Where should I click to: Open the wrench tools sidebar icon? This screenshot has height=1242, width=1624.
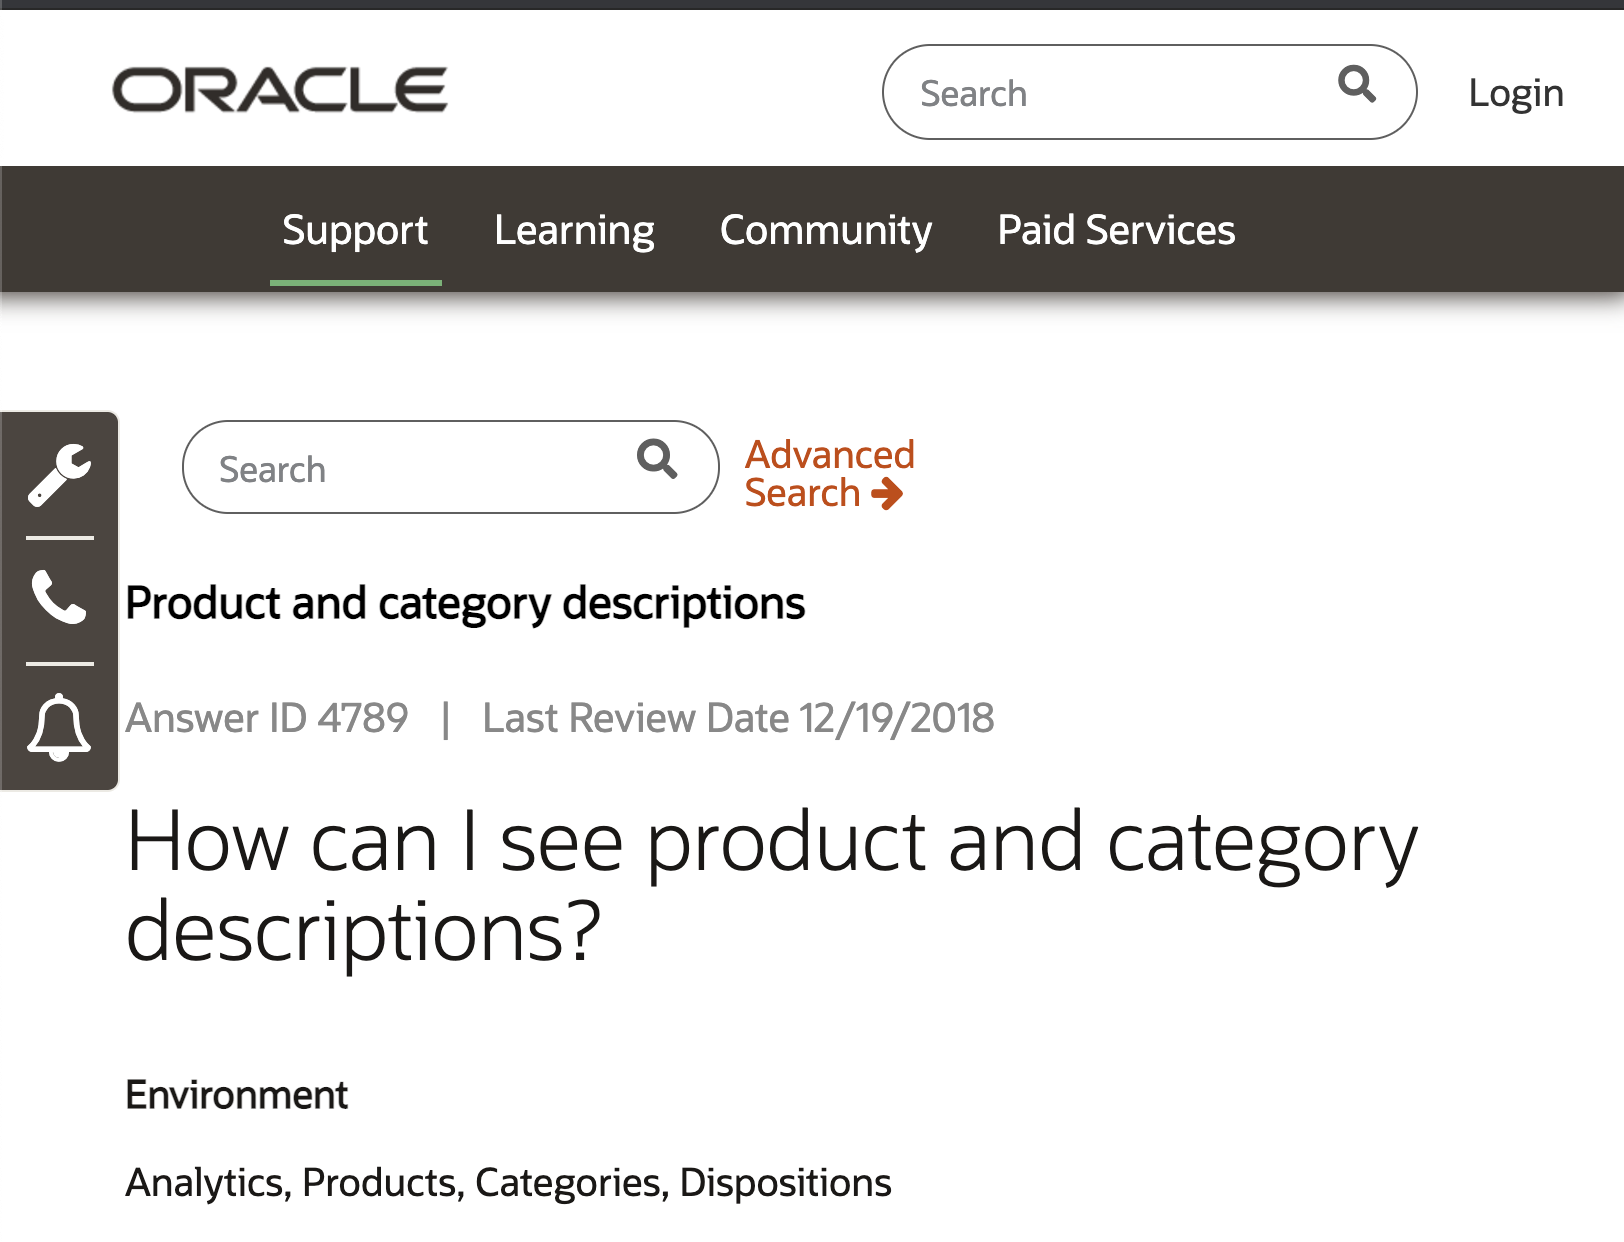[59, 474]
